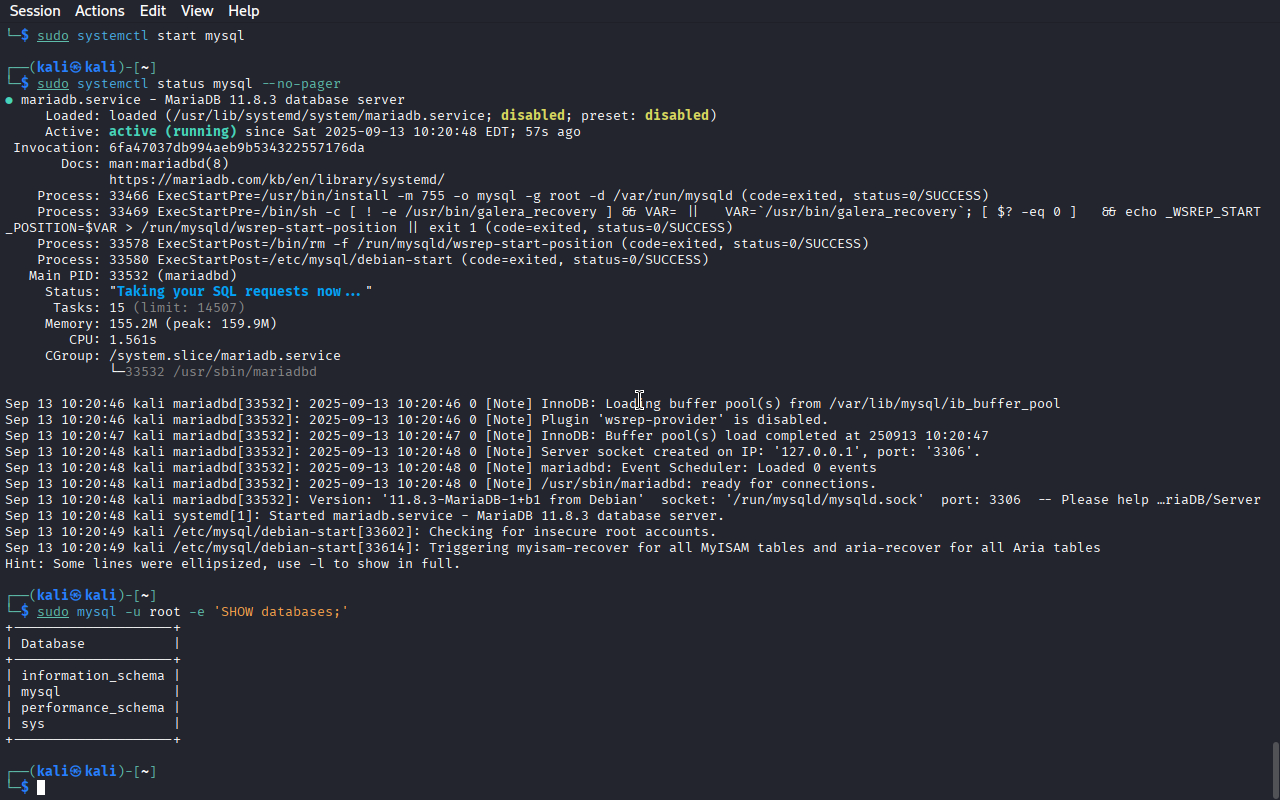The image size is (1280, 800).
Task: Click the Loaded mariadb.service path line
Action: pyautogui.click(x=381, y=116)
